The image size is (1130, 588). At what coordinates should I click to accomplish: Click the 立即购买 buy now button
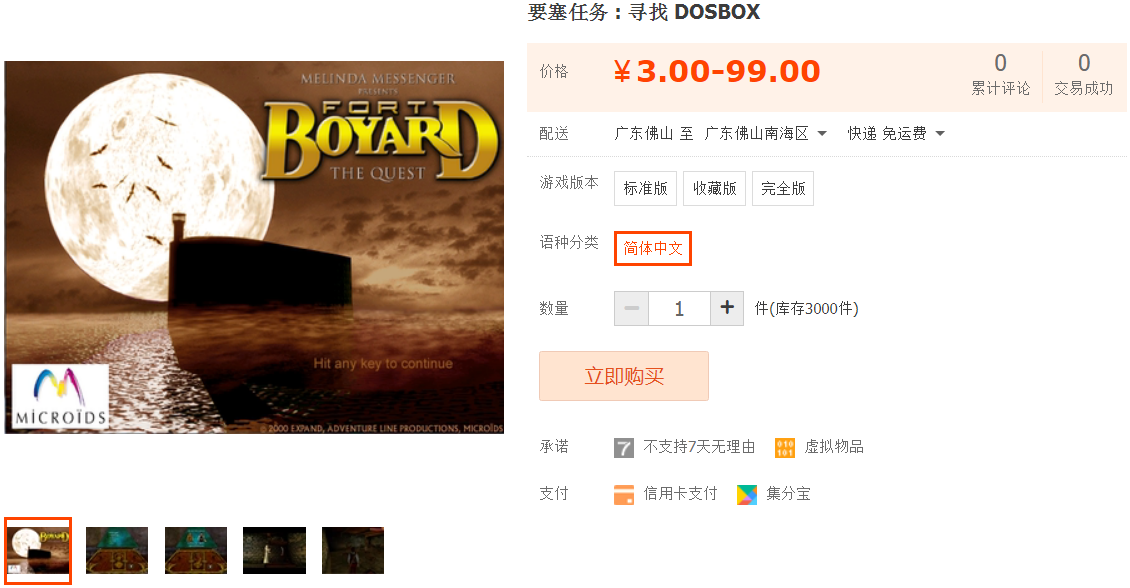pos(624,376)
